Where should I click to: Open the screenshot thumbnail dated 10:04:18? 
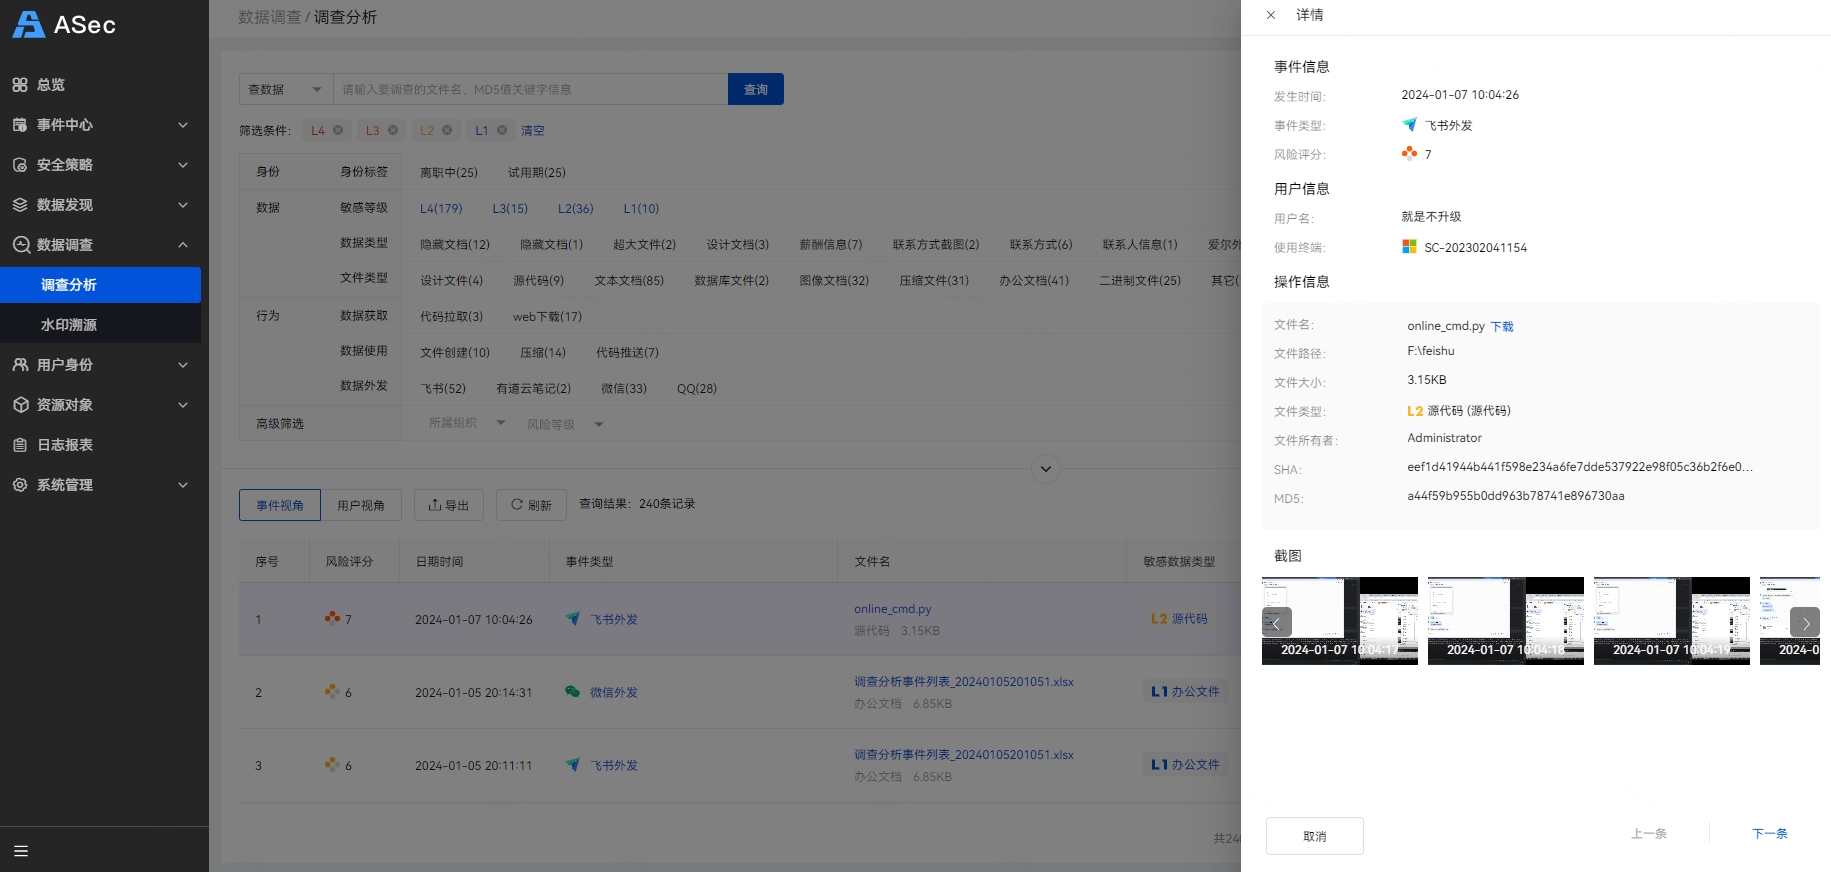1506,620
